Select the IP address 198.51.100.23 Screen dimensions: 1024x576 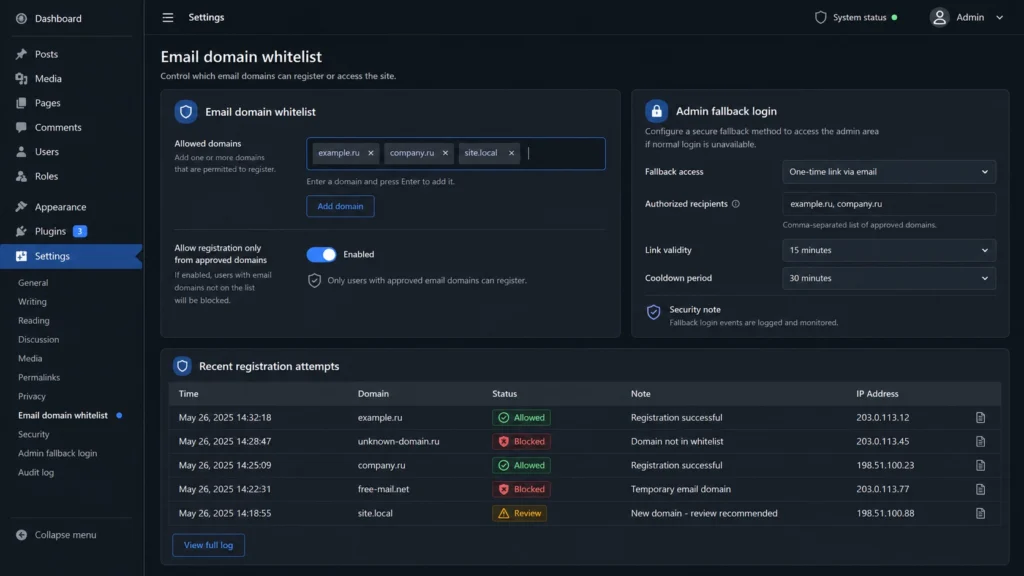click(x=885, y=466)
